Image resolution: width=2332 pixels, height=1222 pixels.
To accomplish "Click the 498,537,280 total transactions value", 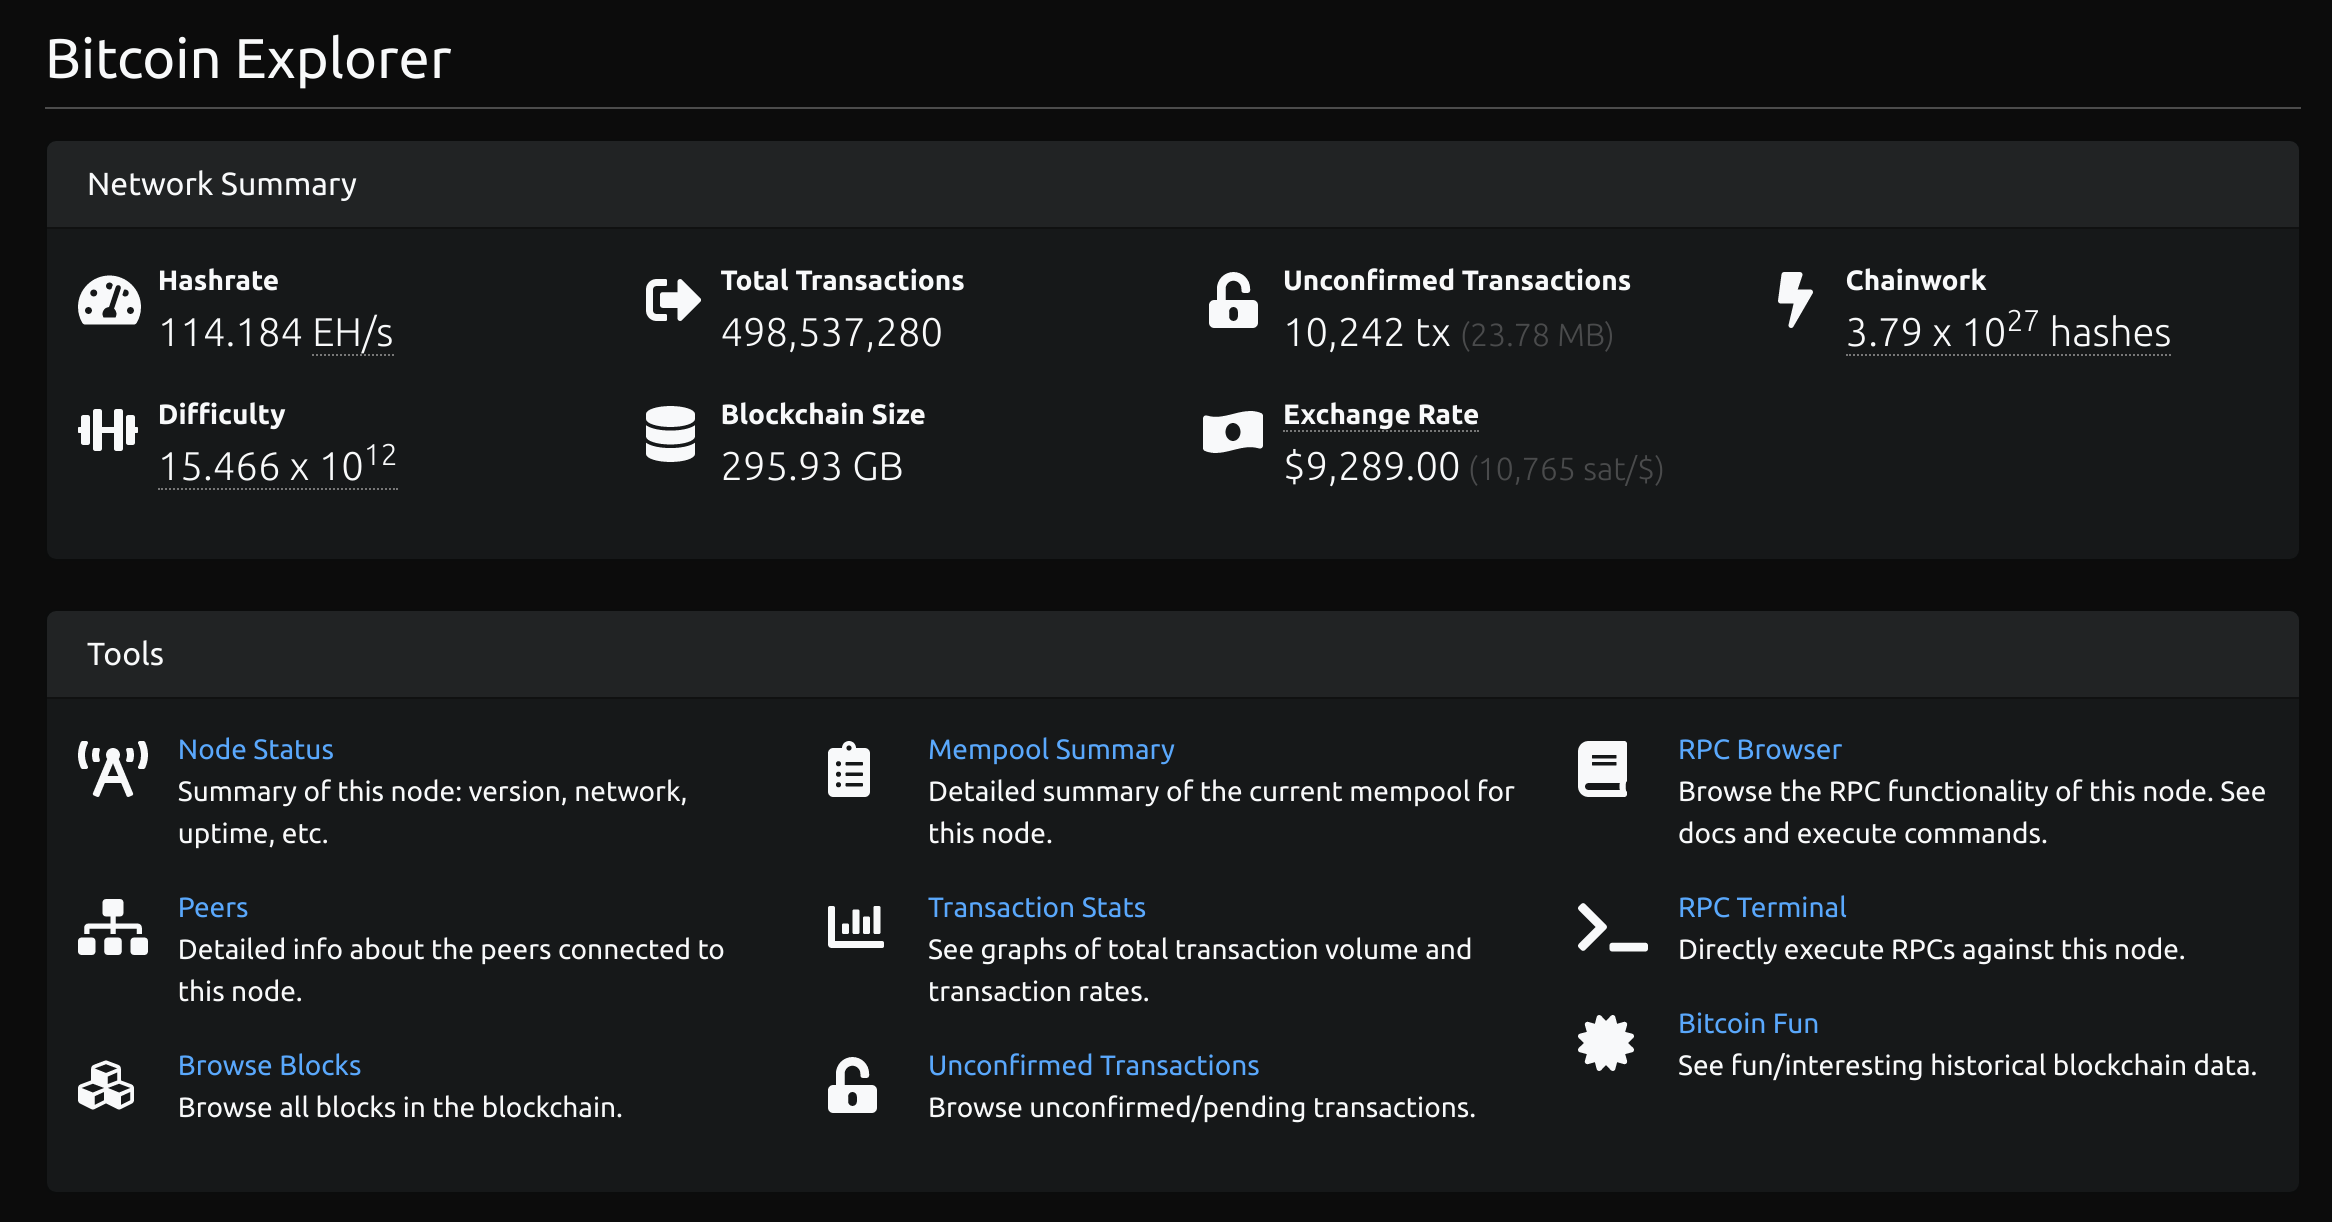I will pyautogui.click(x=832, y=333).
